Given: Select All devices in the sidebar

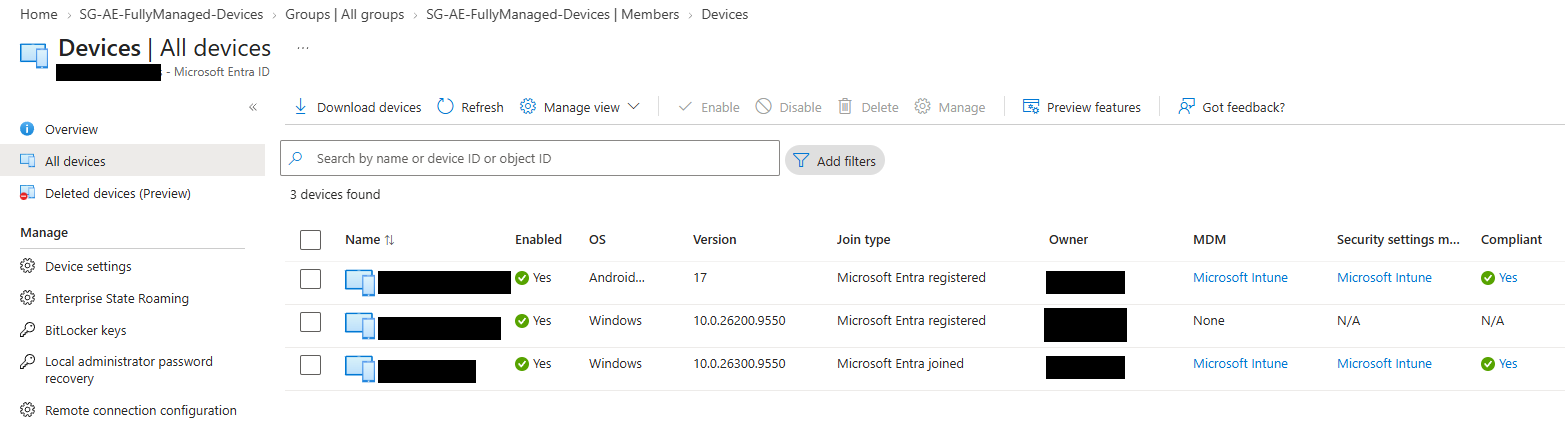Looking at the screenshot, I should point(132,161).
